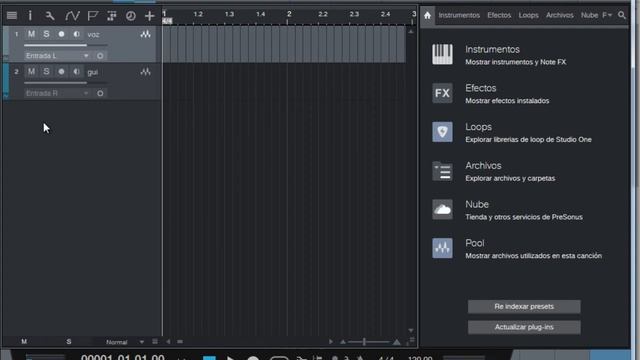Viewport: 640px width, 360px height.
Task: Click the Re indexar presets button
Action: click(x=524, y=307)
